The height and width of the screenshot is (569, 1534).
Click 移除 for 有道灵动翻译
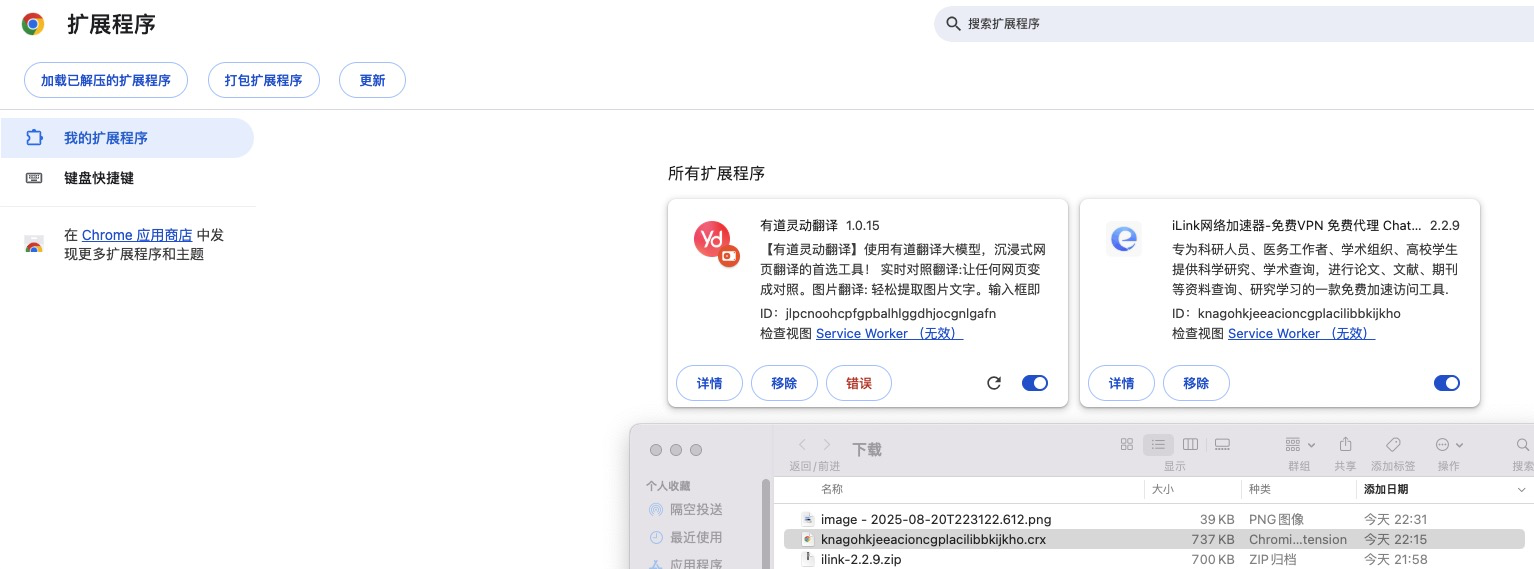pos(785,383)
